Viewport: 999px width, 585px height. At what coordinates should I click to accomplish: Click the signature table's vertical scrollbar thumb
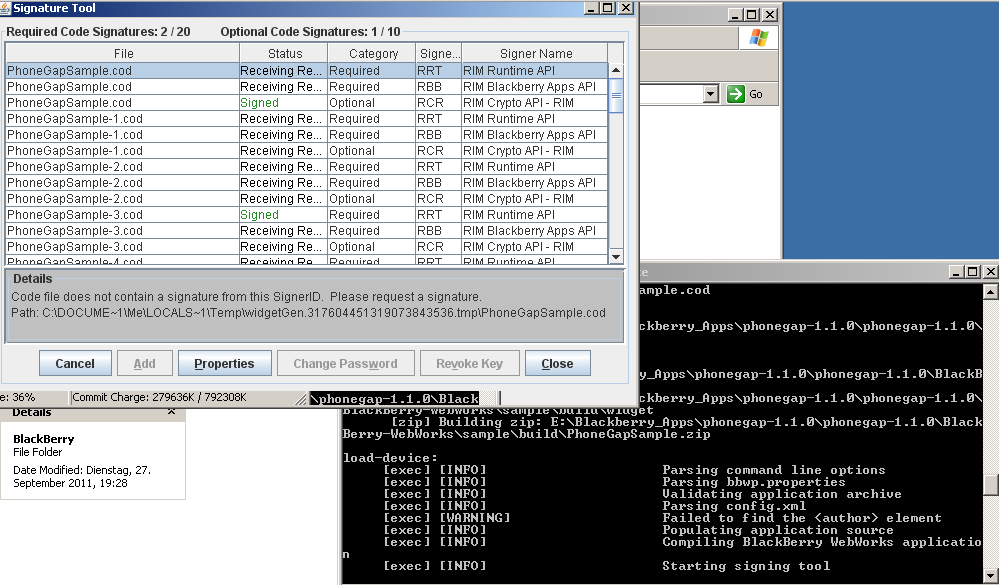pyautogui.click(x=615, y=96)
